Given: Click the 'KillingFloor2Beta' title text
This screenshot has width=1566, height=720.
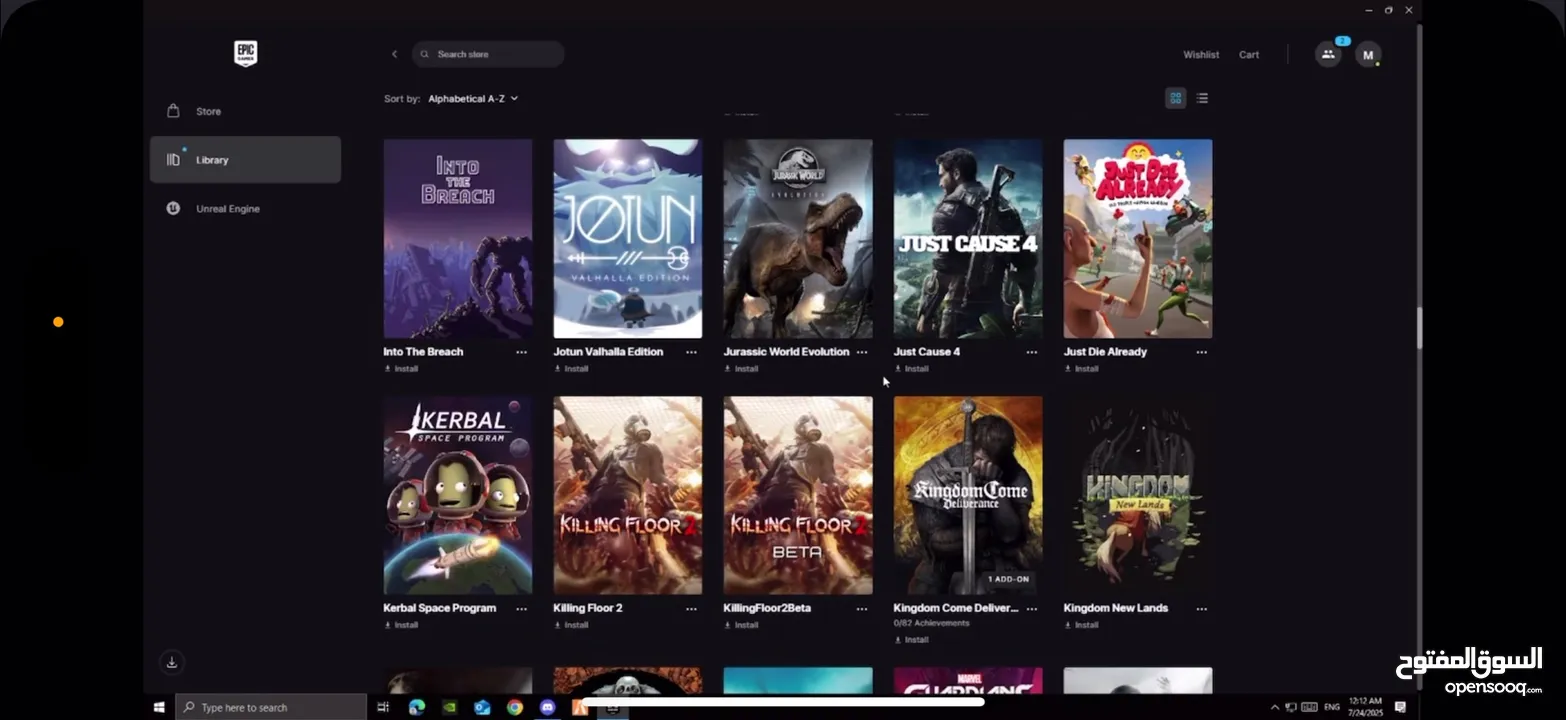Looking at the screenshot, I should tap(767, 608).
